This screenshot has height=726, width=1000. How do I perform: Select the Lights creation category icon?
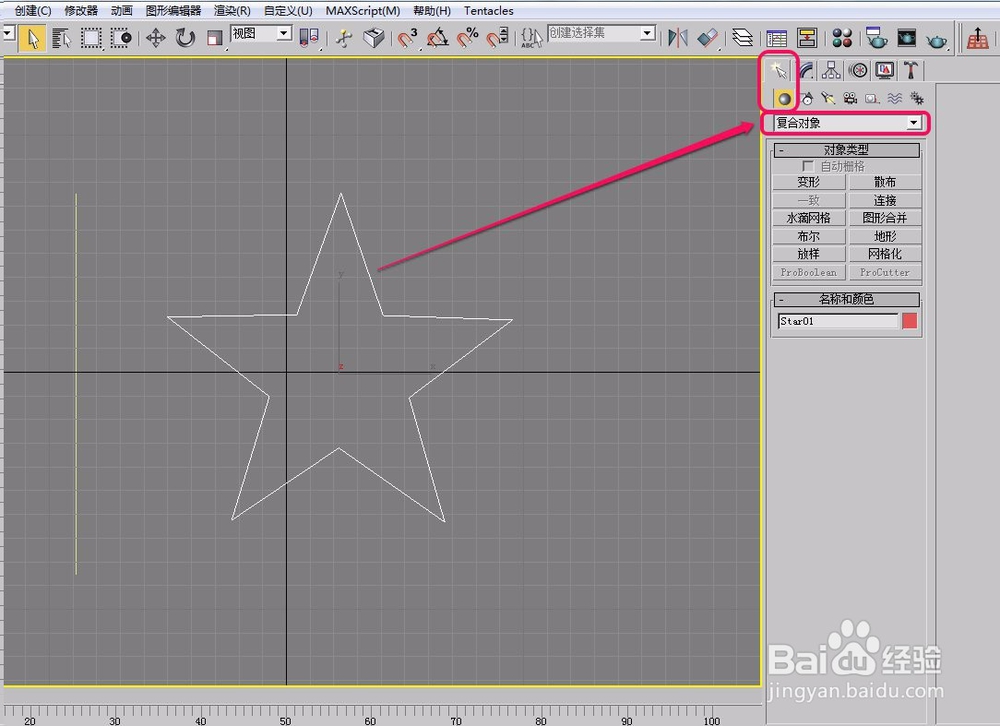(829, 97)
